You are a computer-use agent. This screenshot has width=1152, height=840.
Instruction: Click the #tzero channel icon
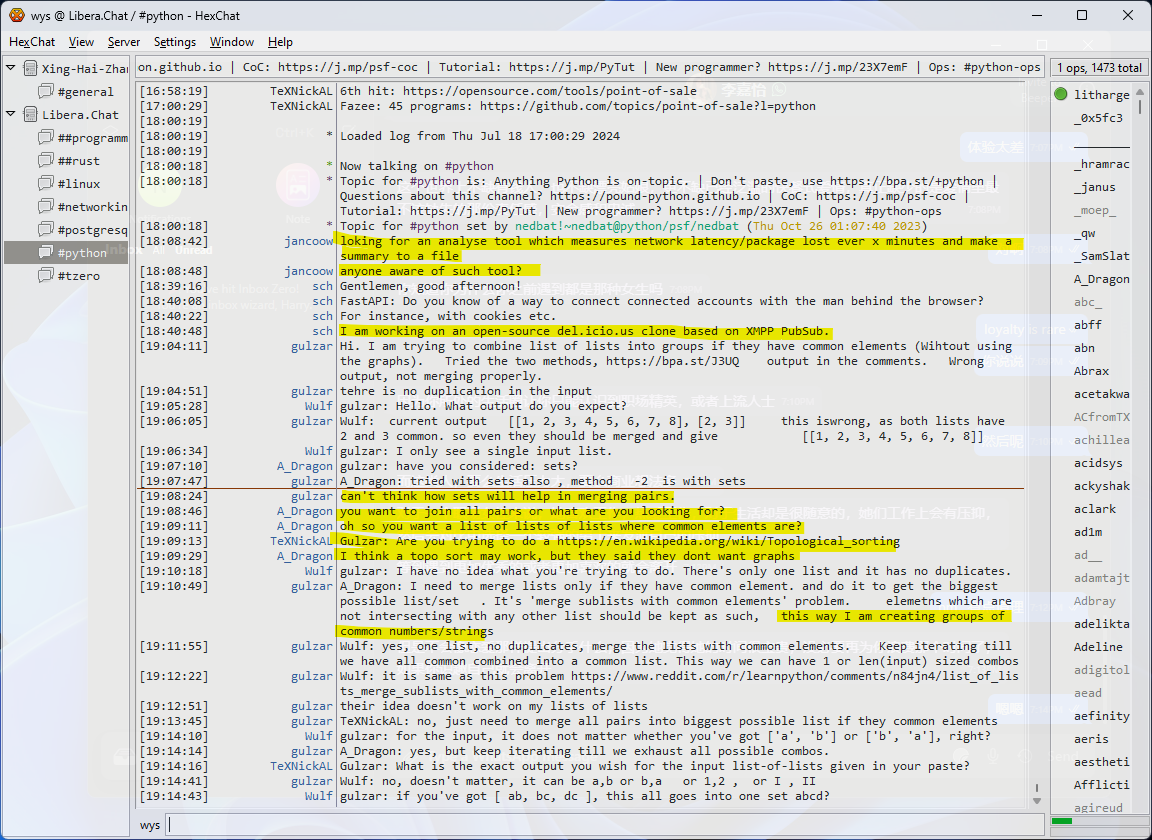click(x=46, y=276)
